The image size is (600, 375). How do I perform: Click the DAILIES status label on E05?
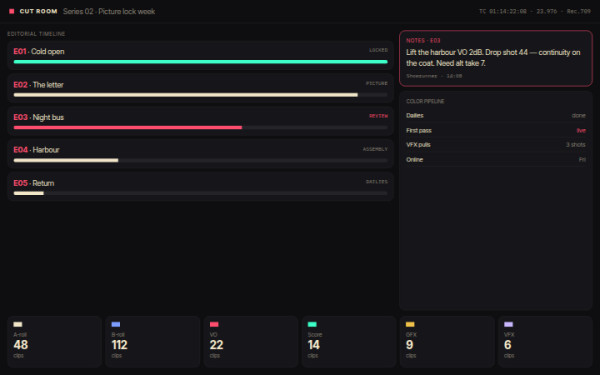click(x=377, y=182)
